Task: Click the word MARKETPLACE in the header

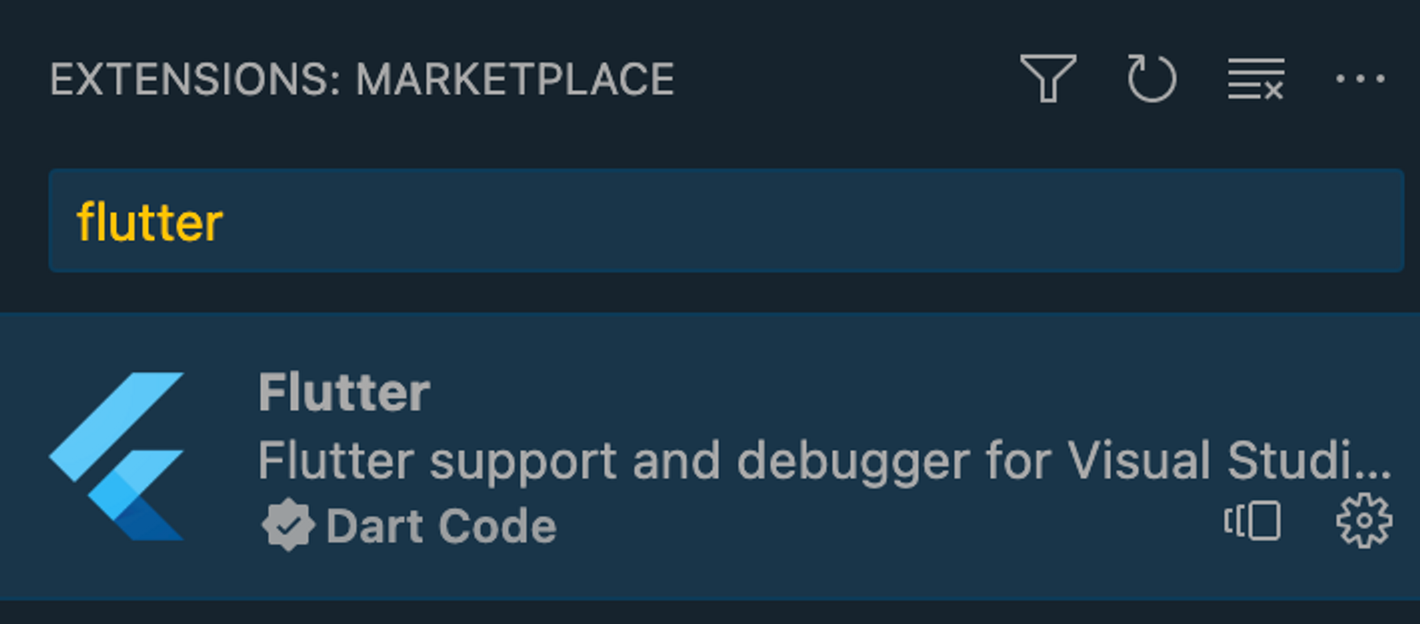Action: [x=515, y=80]
